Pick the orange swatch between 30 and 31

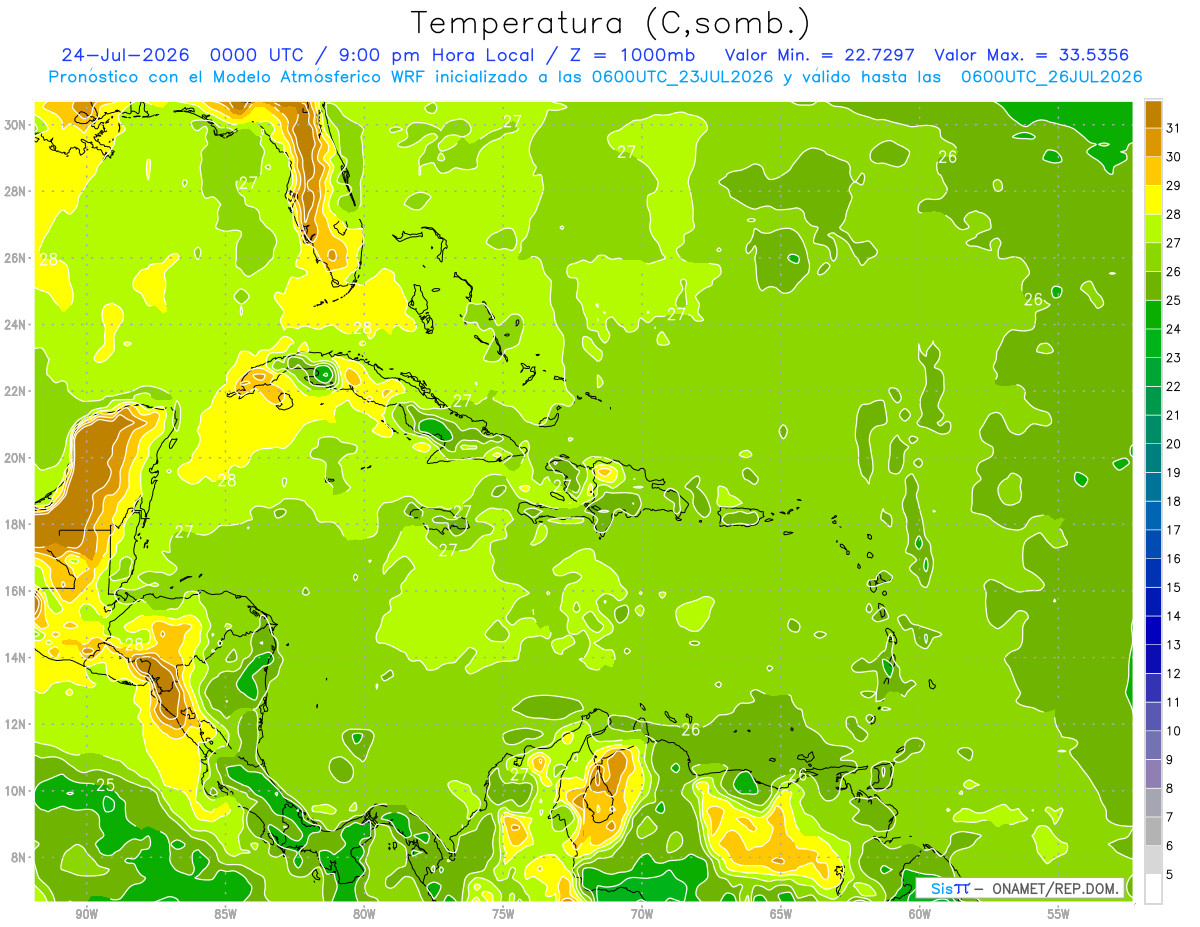[x=1153, y=142]
